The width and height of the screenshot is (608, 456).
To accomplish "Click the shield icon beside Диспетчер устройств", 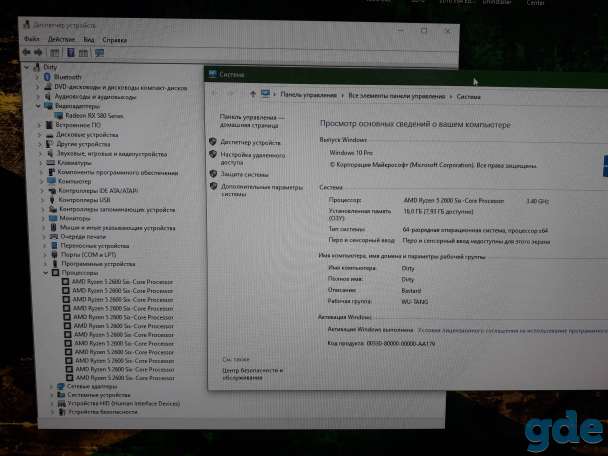I will 212,142.
